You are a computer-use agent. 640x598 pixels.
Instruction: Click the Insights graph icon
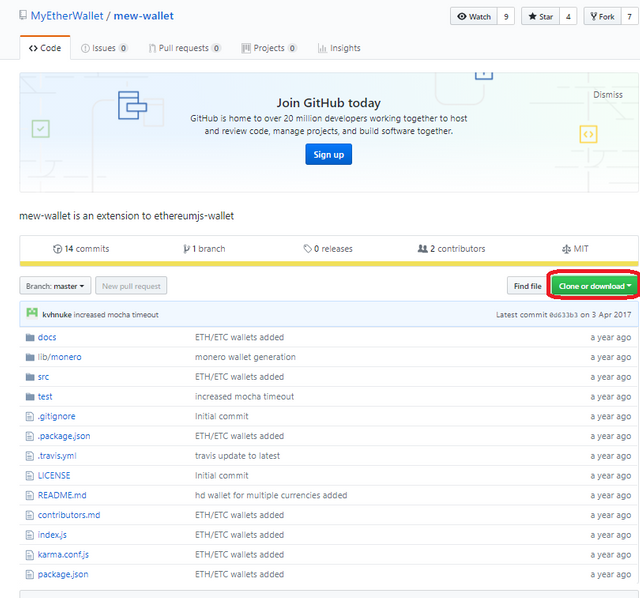click(322, 48)
